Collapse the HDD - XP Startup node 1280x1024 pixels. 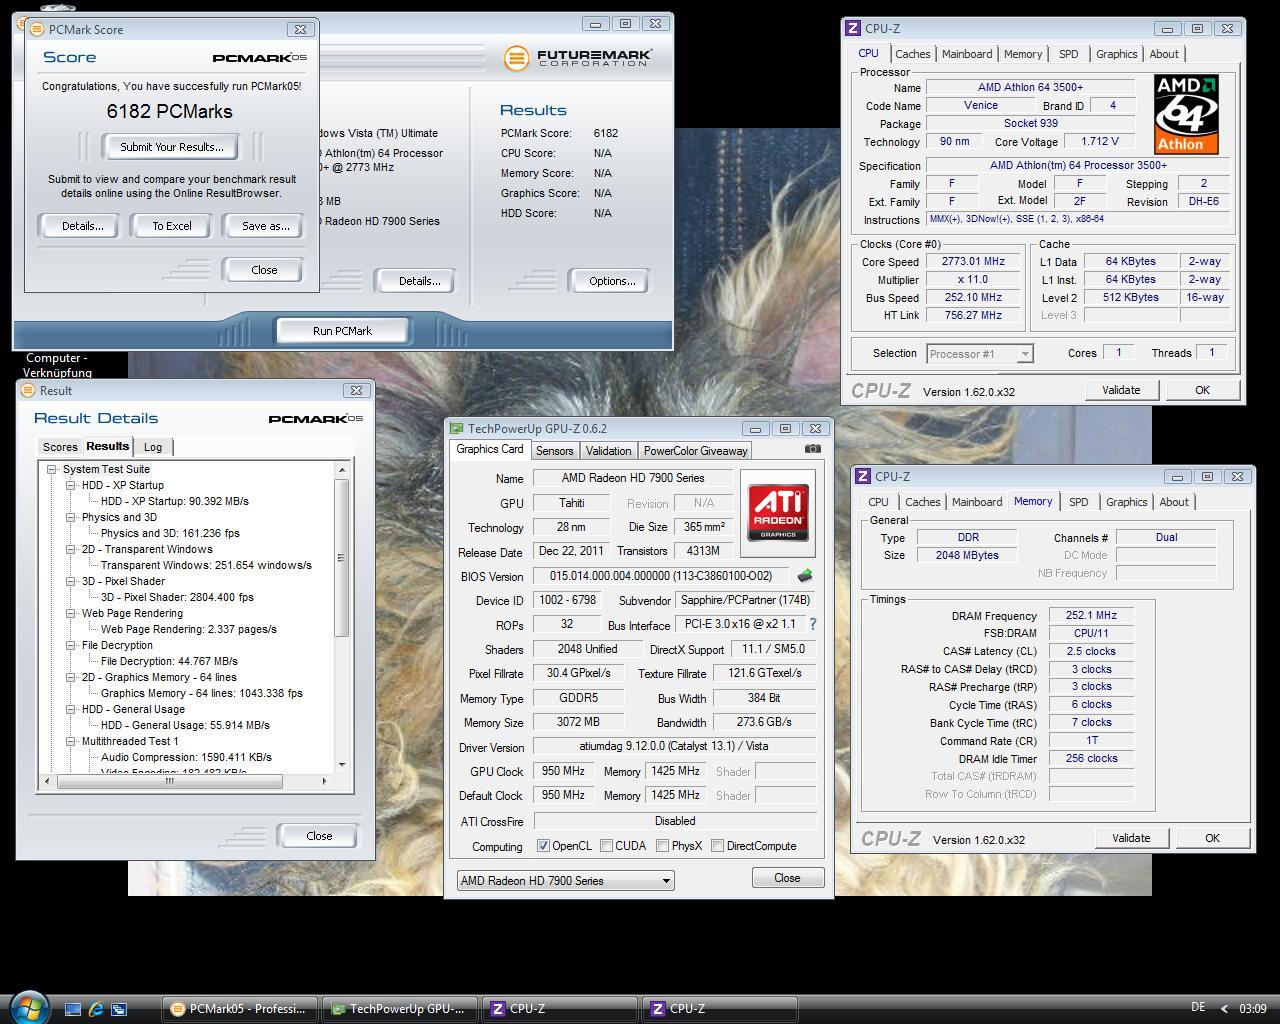[x=71, y=485]
